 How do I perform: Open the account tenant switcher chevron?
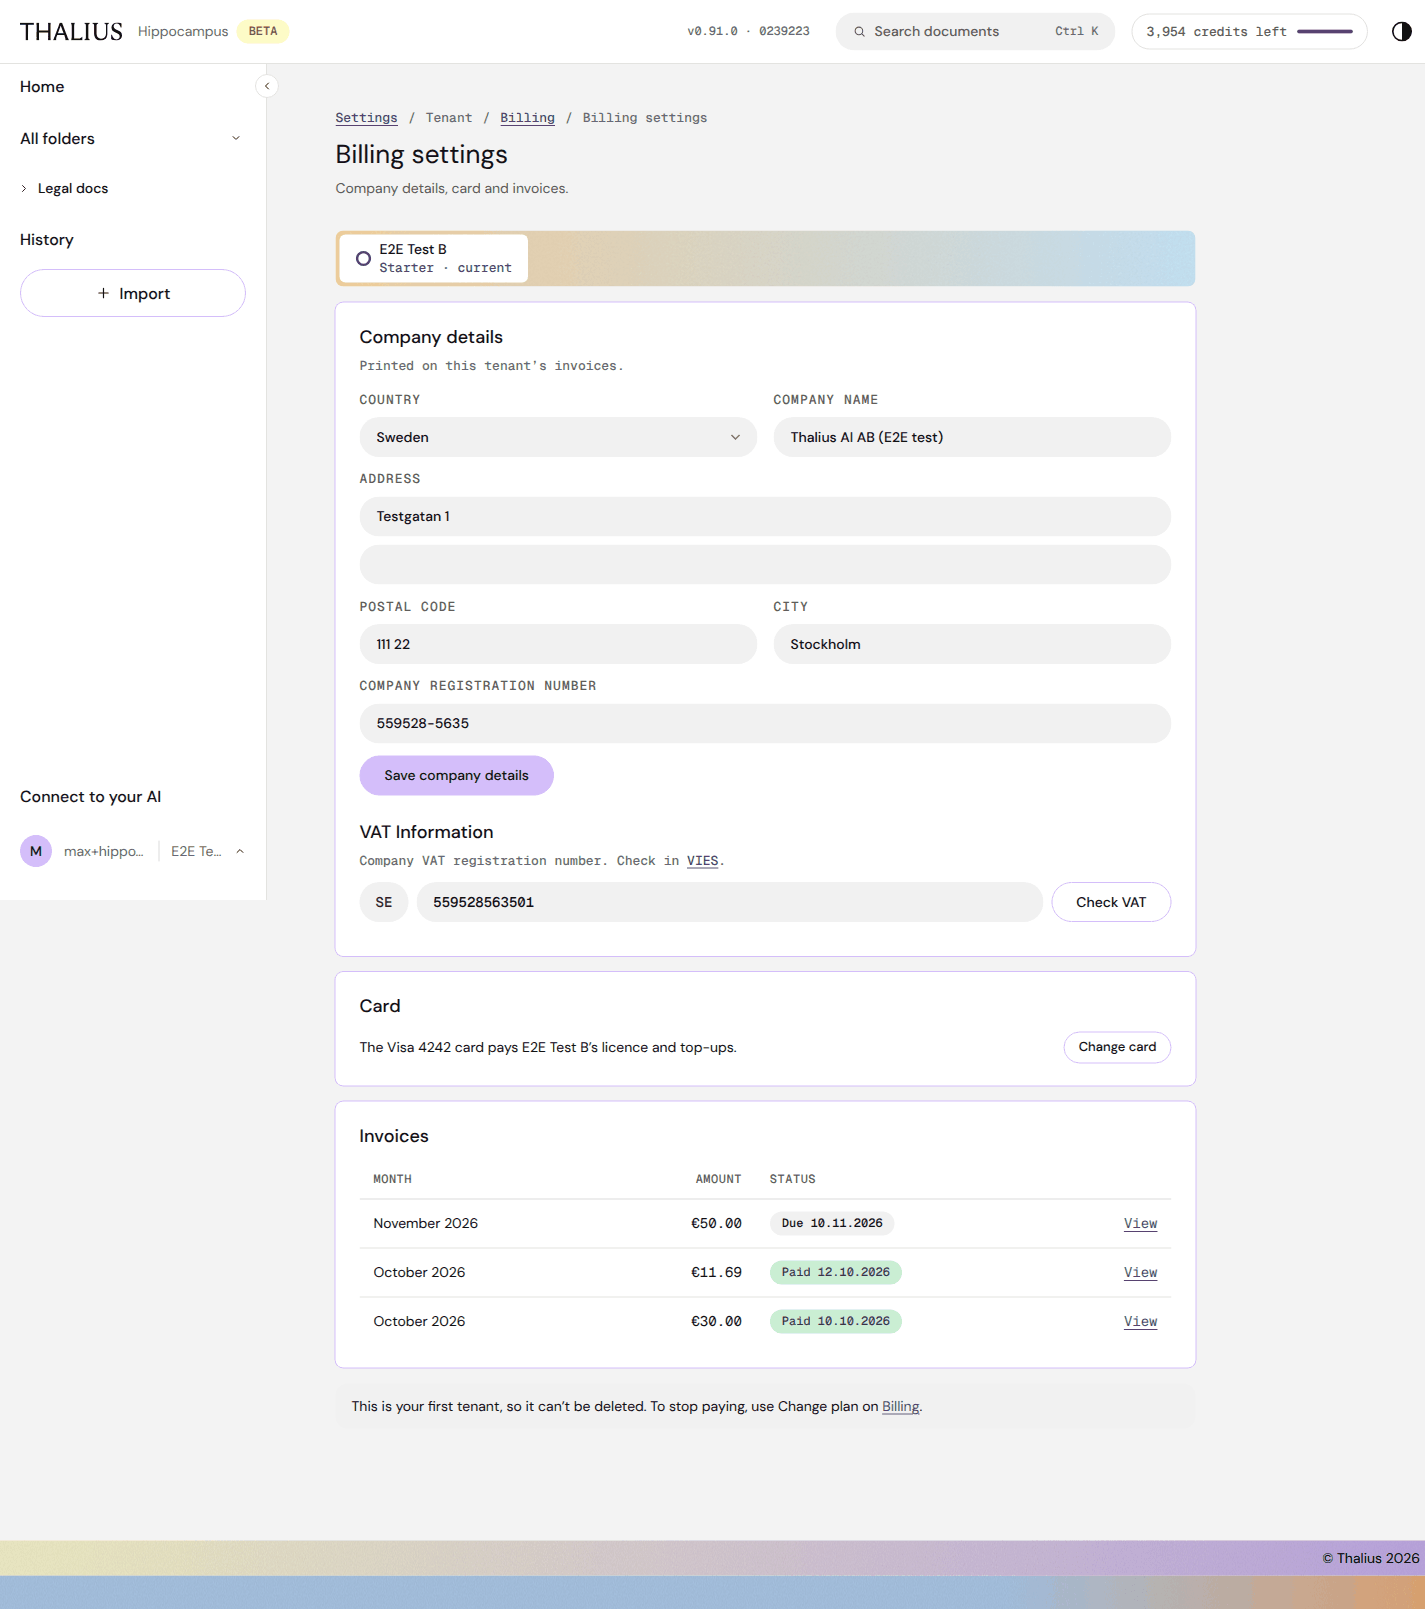(x=240, y=851)
